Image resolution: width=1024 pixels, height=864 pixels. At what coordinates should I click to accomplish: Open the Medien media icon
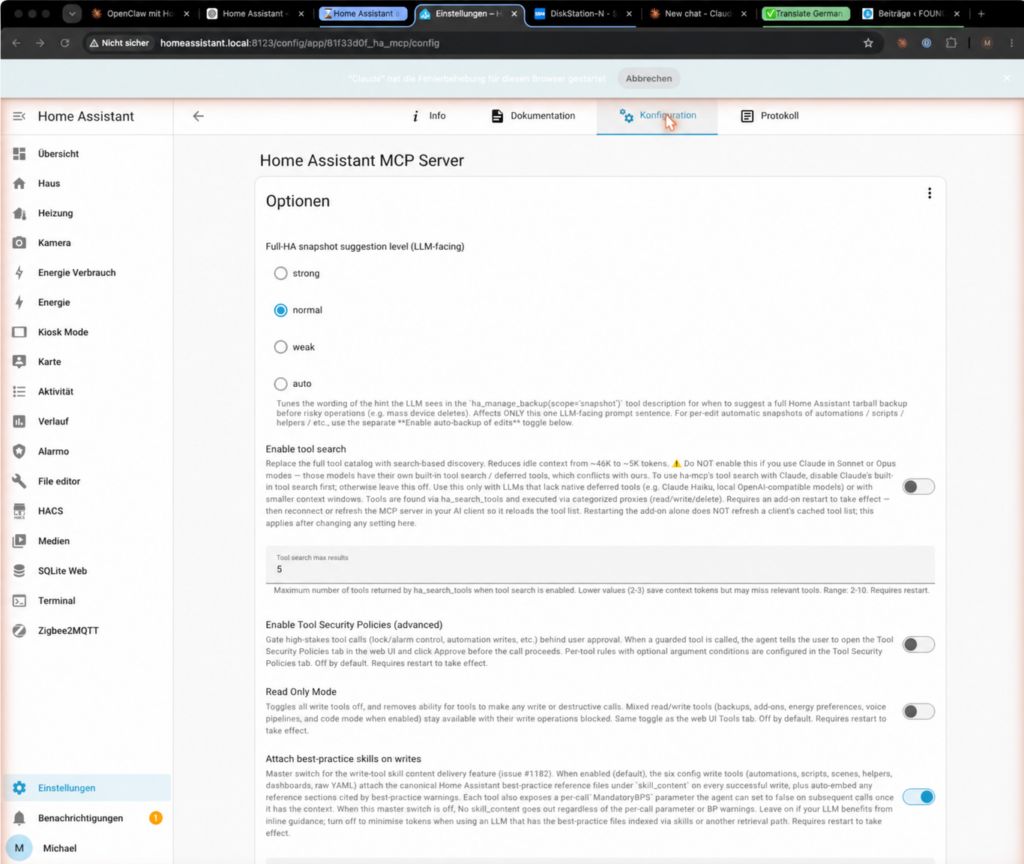[x=19, y=541]
